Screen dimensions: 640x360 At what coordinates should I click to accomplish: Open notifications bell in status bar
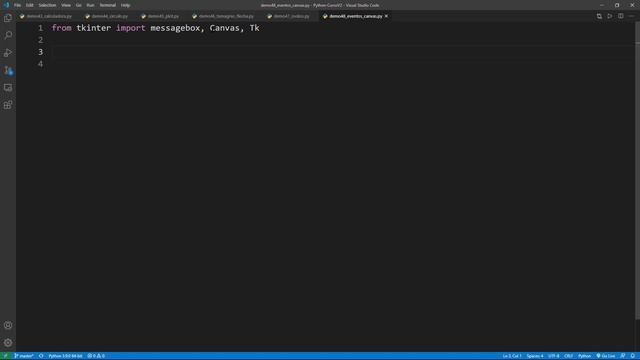(633, 356)
